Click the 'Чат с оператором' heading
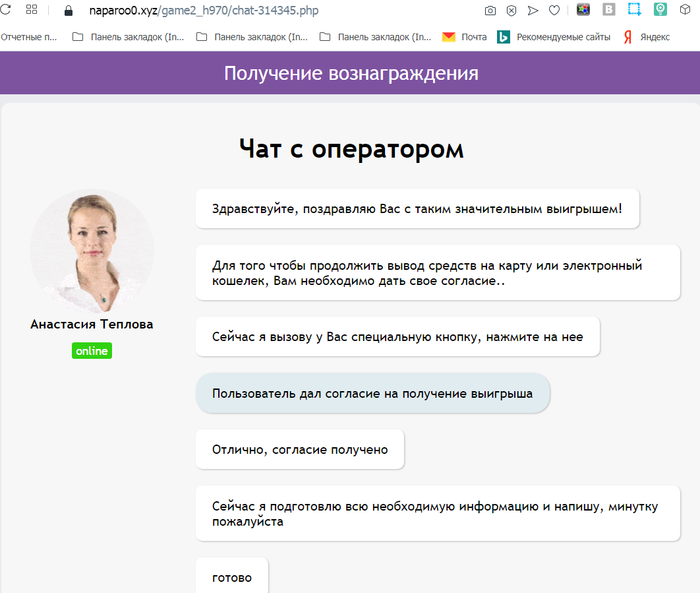Image resolution: width=700 pixels, height=593 pixels. (351, 149)
